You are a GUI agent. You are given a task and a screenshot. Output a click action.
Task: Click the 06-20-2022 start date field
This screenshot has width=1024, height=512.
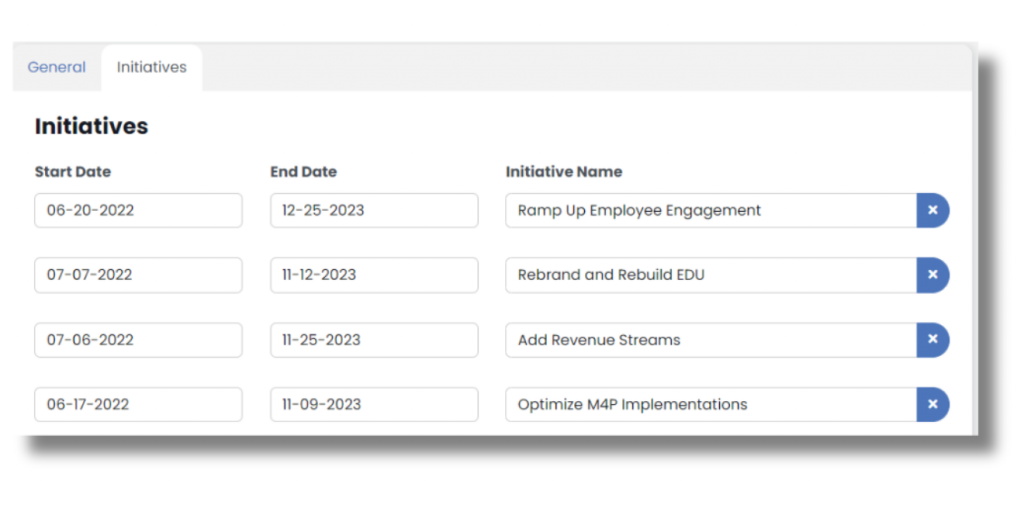pyautogui.click(x=138, y=211)
